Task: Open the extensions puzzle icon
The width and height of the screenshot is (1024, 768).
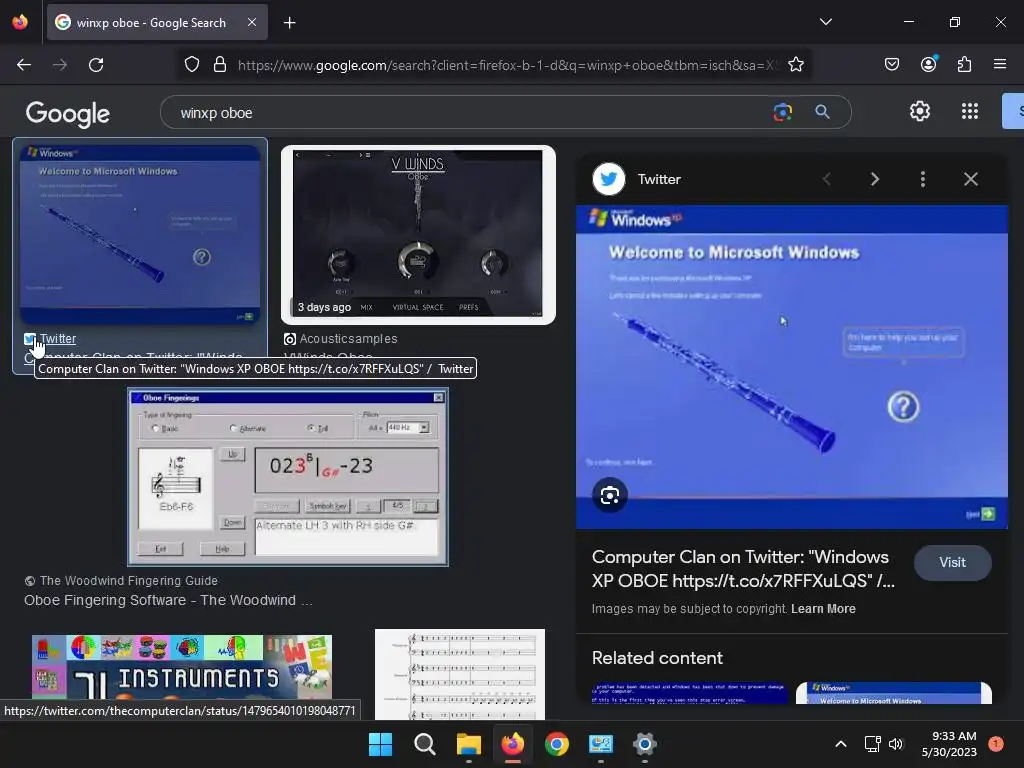Action: coord(964,64)
